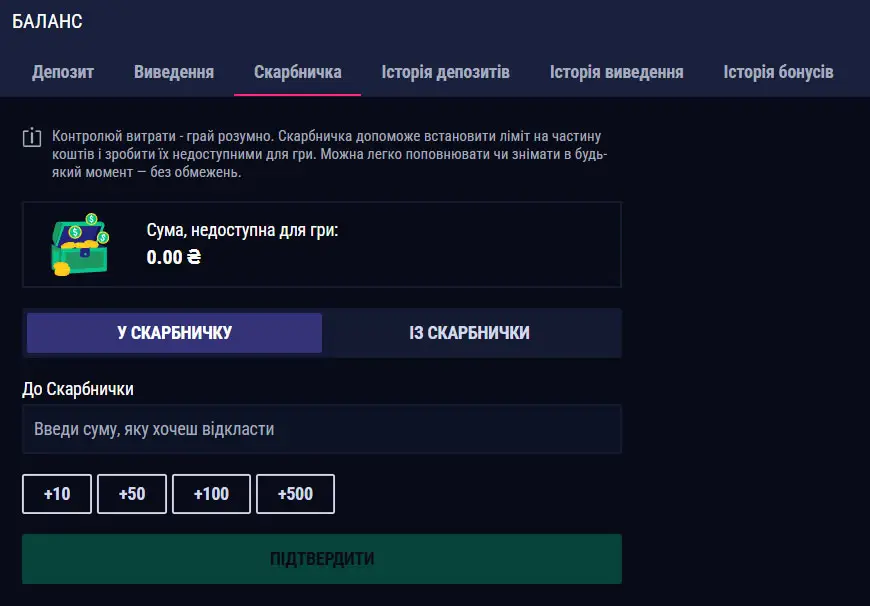Click the Сума недоступна для гри panel
The height and width of the screenshot is (606, 870).
pyautogui.click(x=322, y=243)
